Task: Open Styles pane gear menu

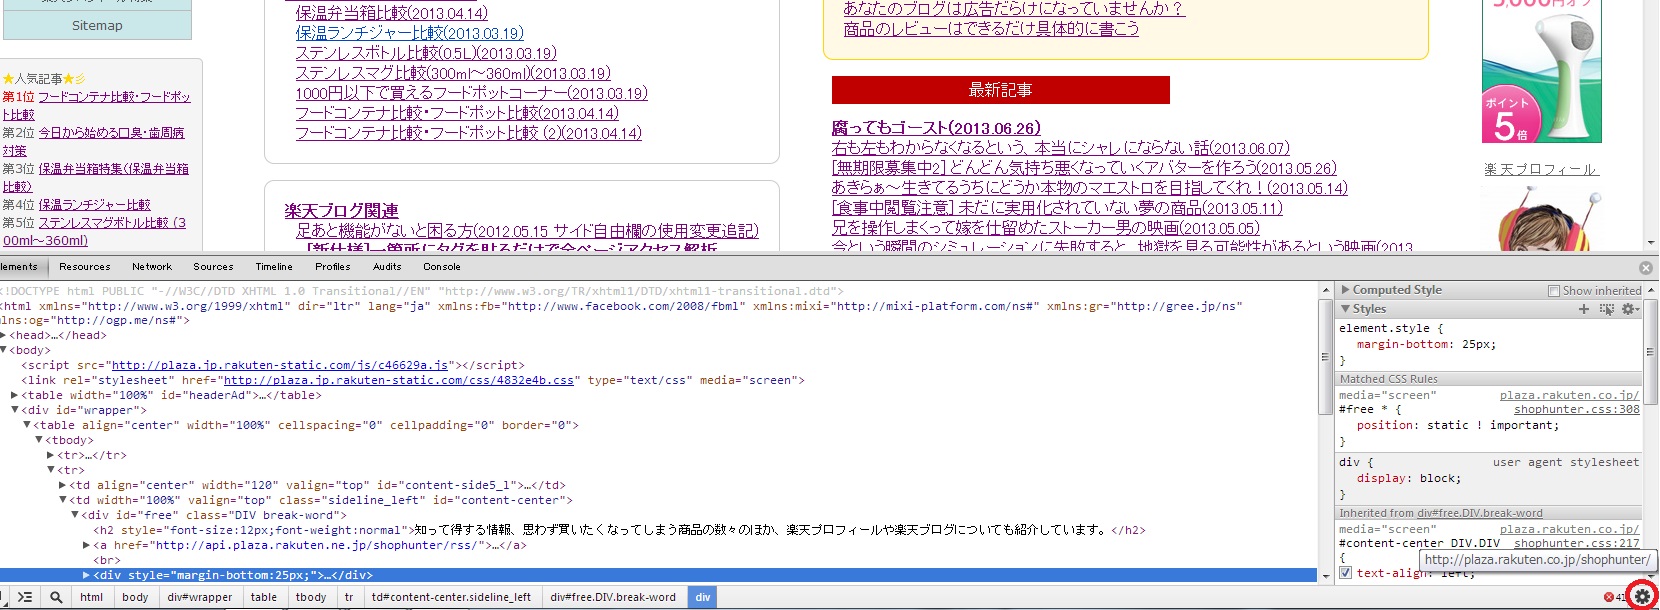Action: click(x=1629, y=309)
